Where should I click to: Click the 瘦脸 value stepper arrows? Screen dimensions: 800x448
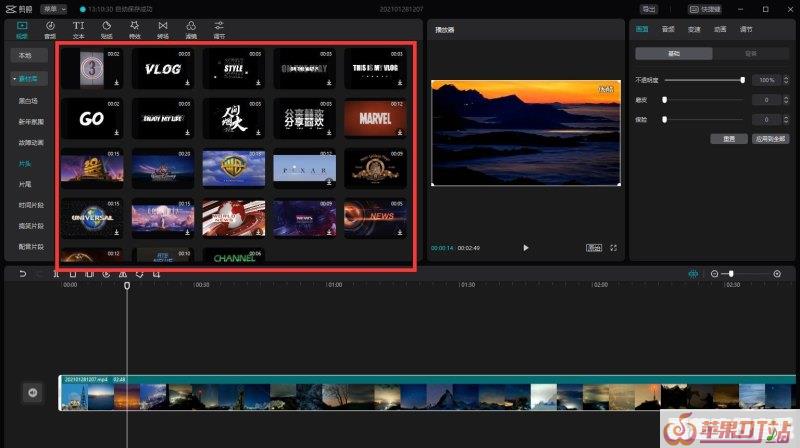(x=786, y=119)
